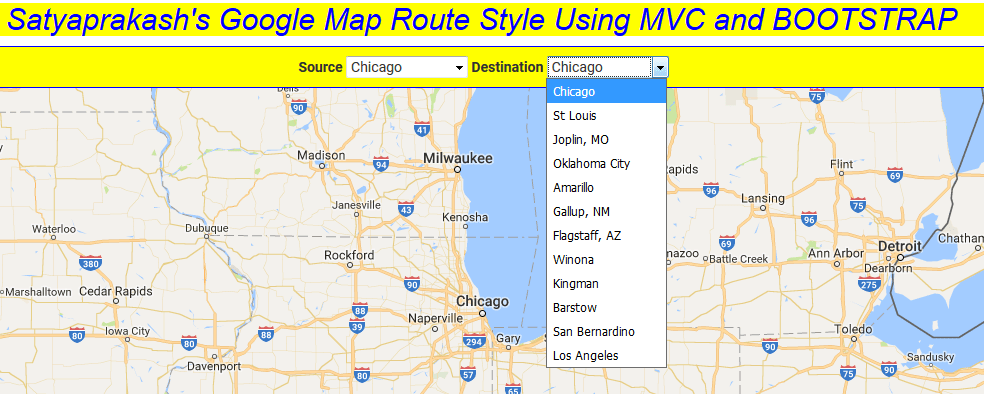
Task: Click the Interstate 39 highway shield
Action: (x=357, y=326)
